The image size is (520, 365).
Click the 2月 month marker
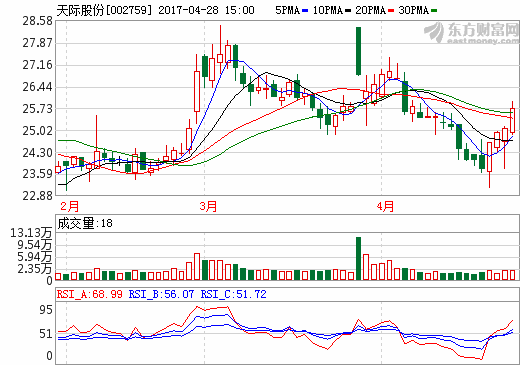[x=70, y=206]
